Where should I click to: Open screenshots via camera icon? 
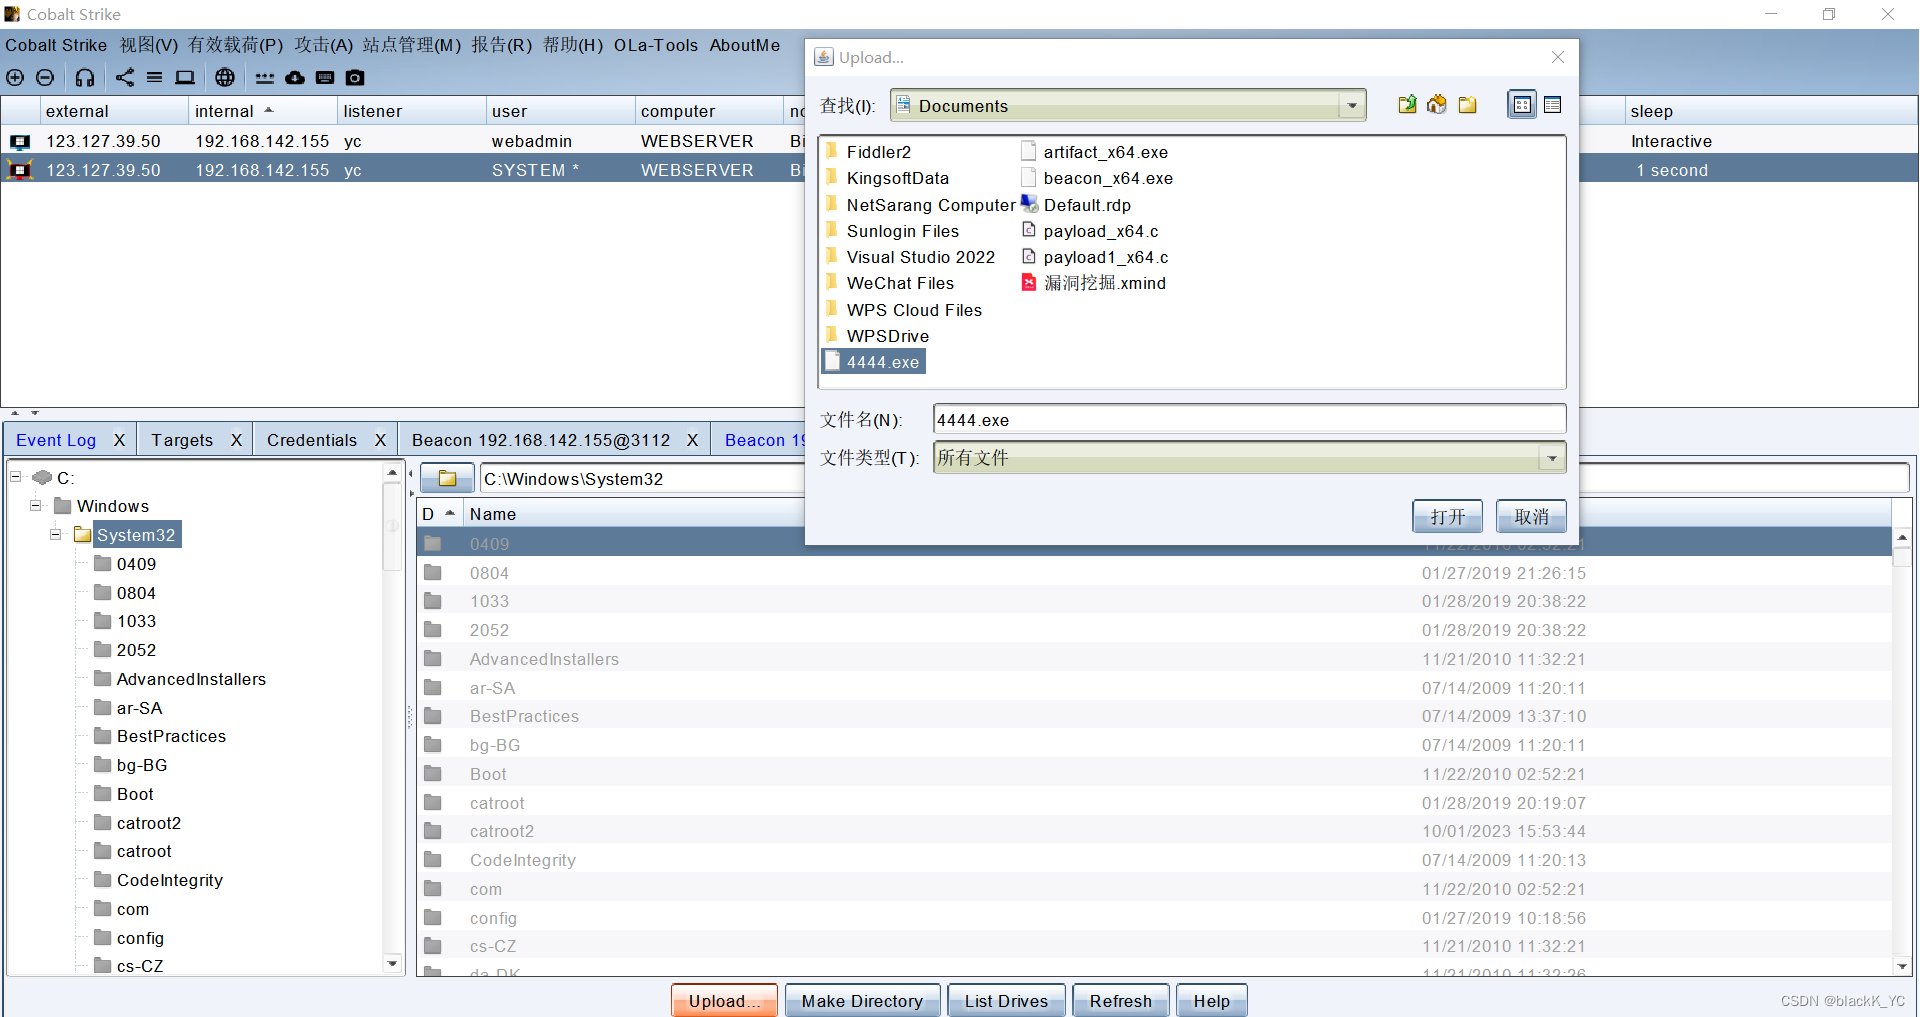[355, 78]
